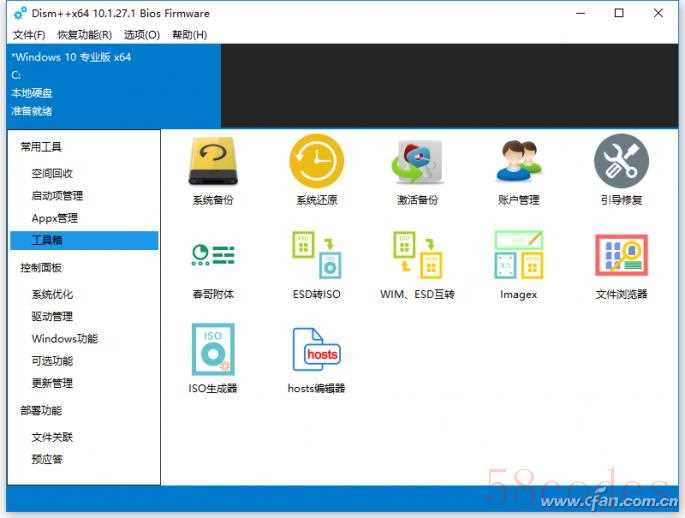Open the 选项(O) menu
This screenshot has height=518, width=685.
(142, 35)
